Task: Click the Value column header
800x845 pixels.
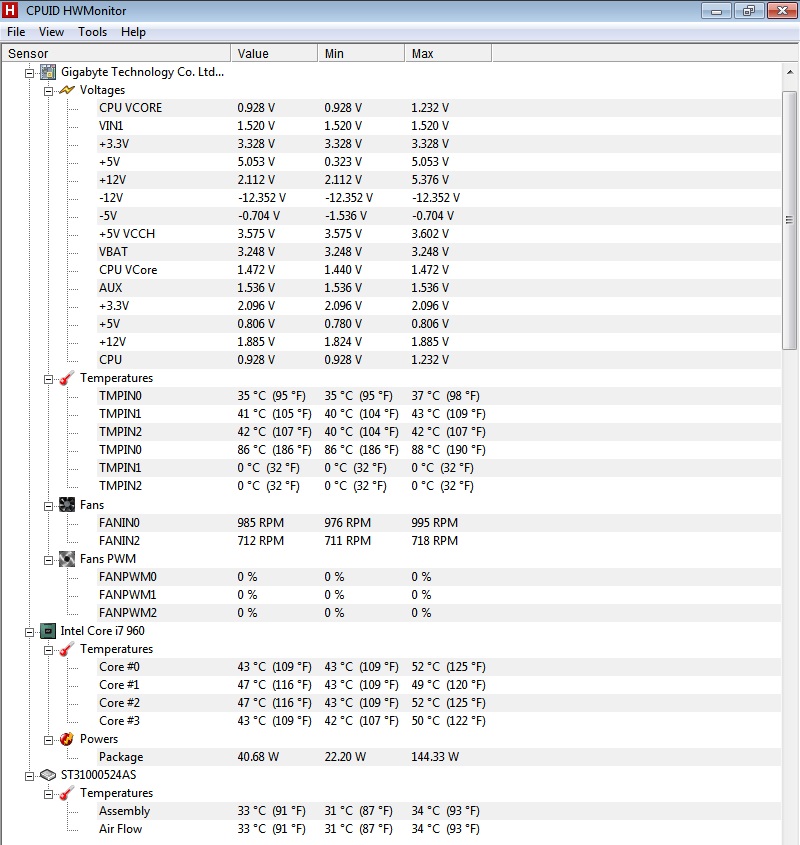Action: tap(274, 53)
